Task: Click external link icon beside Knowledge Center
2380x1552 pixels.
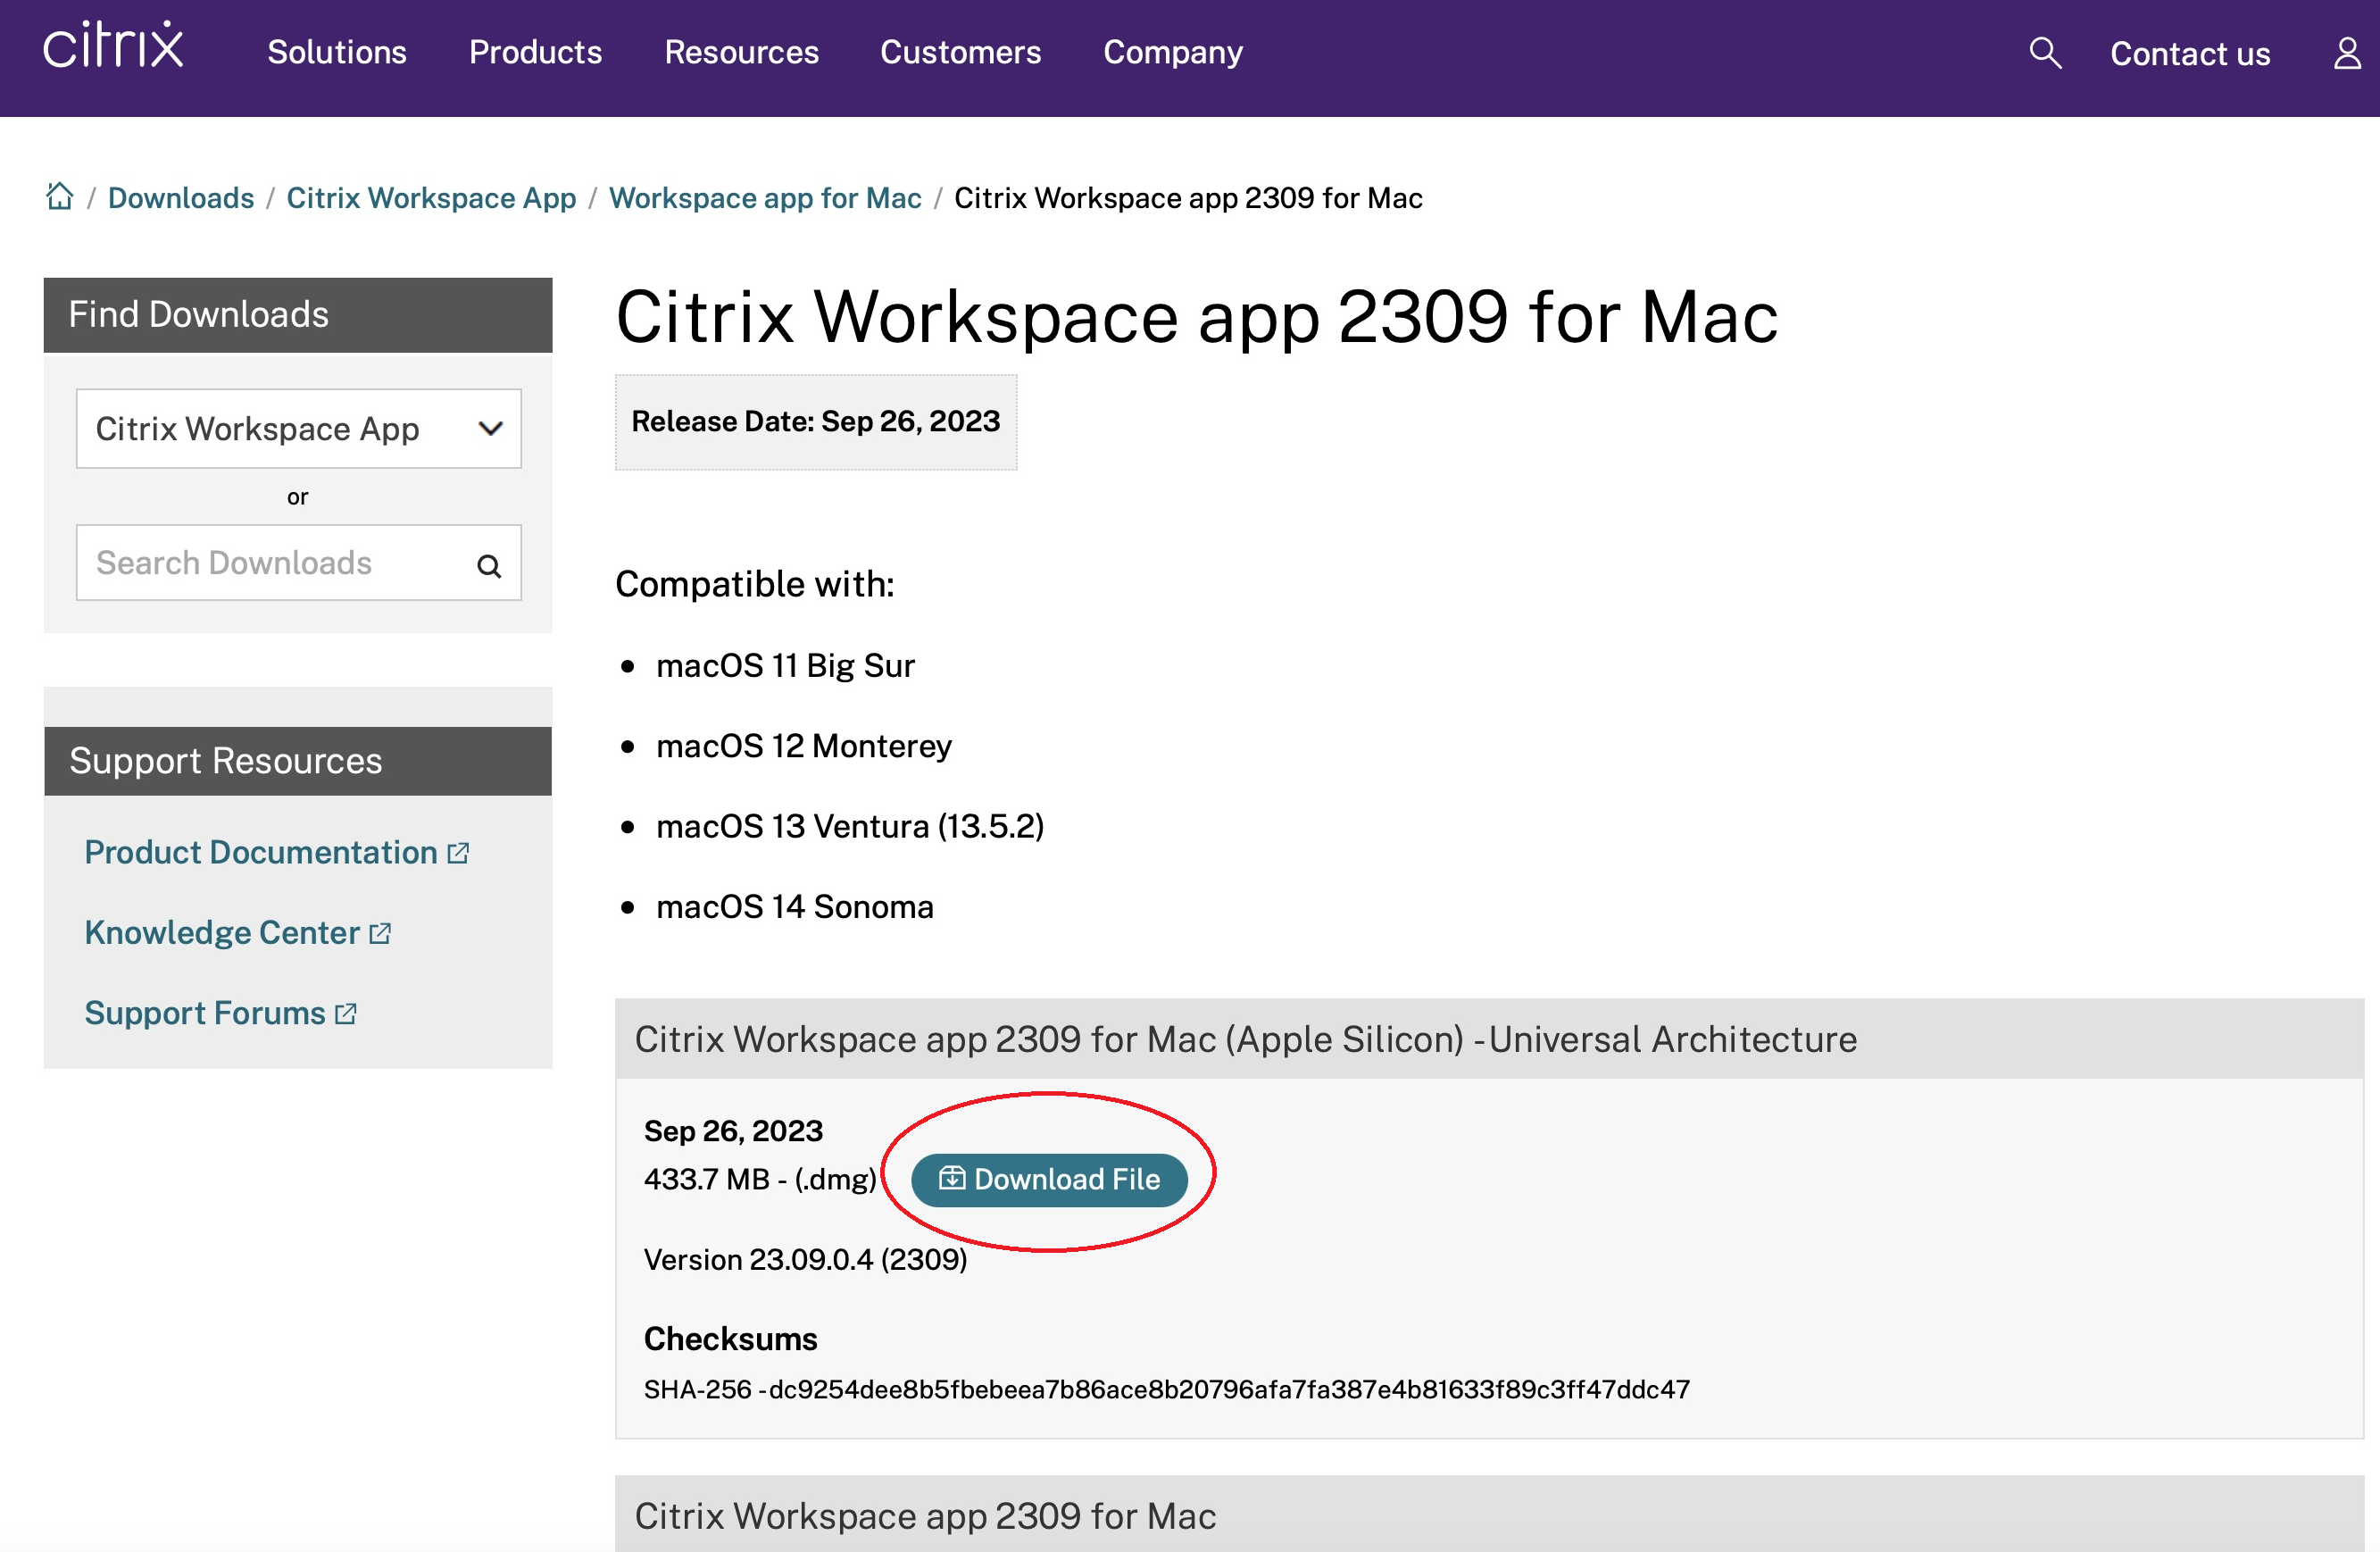Action: pos(380,933)
